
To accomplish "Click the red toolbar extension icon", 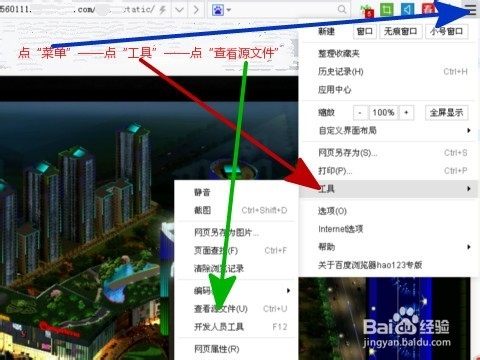I will pyautogui.click(x=427, y=9).
